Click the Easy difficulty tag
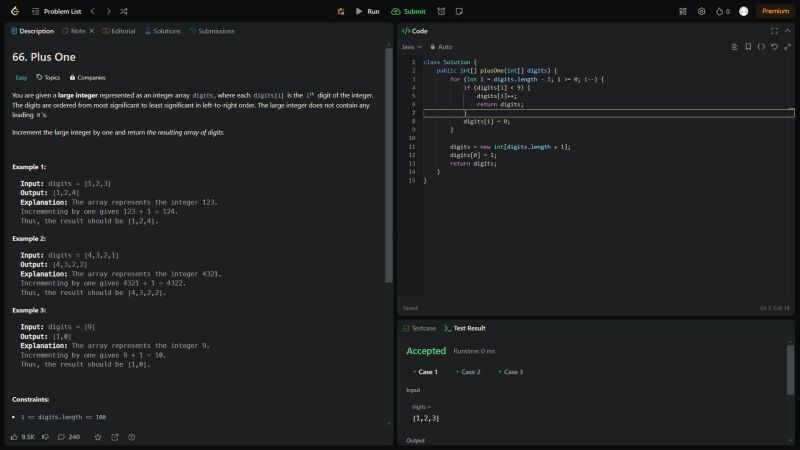The width and height of the screenshot is (800, 450). (x=21, y=78)
